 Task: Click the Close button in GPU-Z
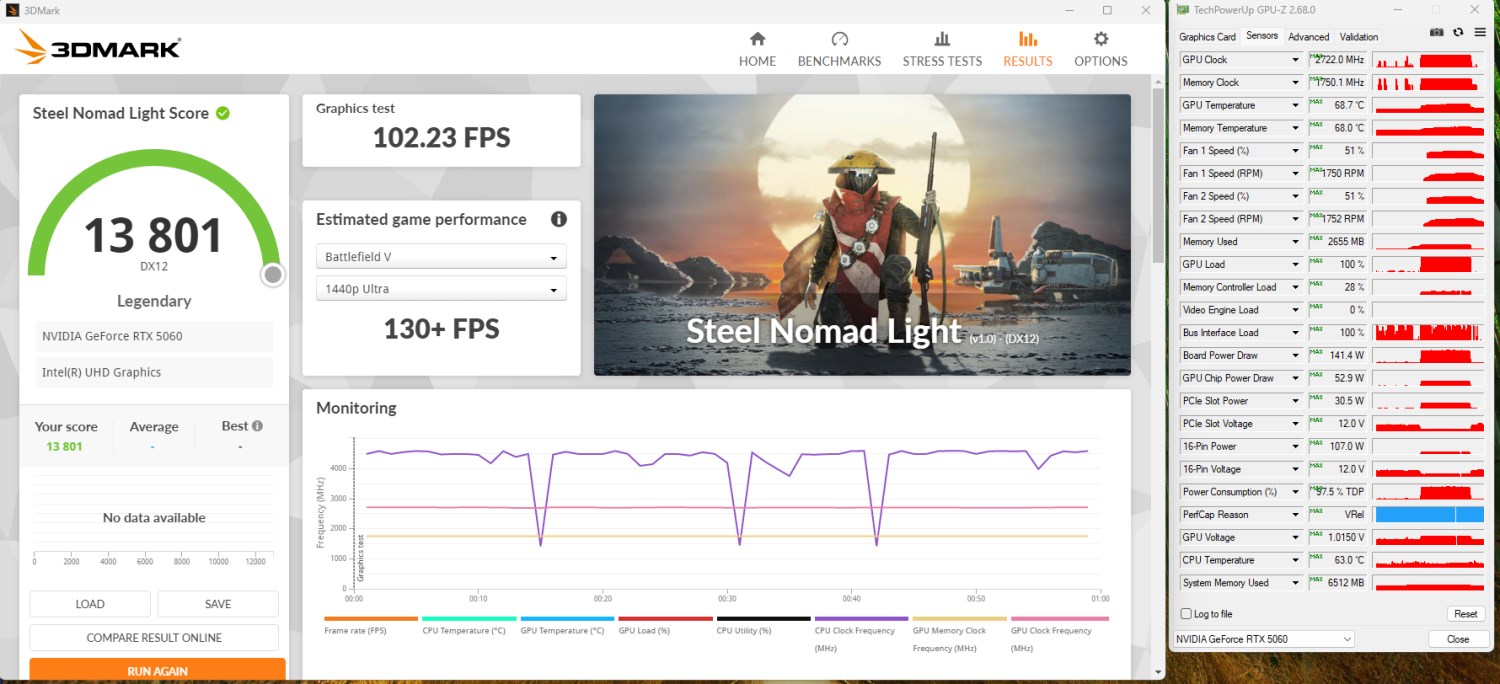click(x=1458, y=639)
